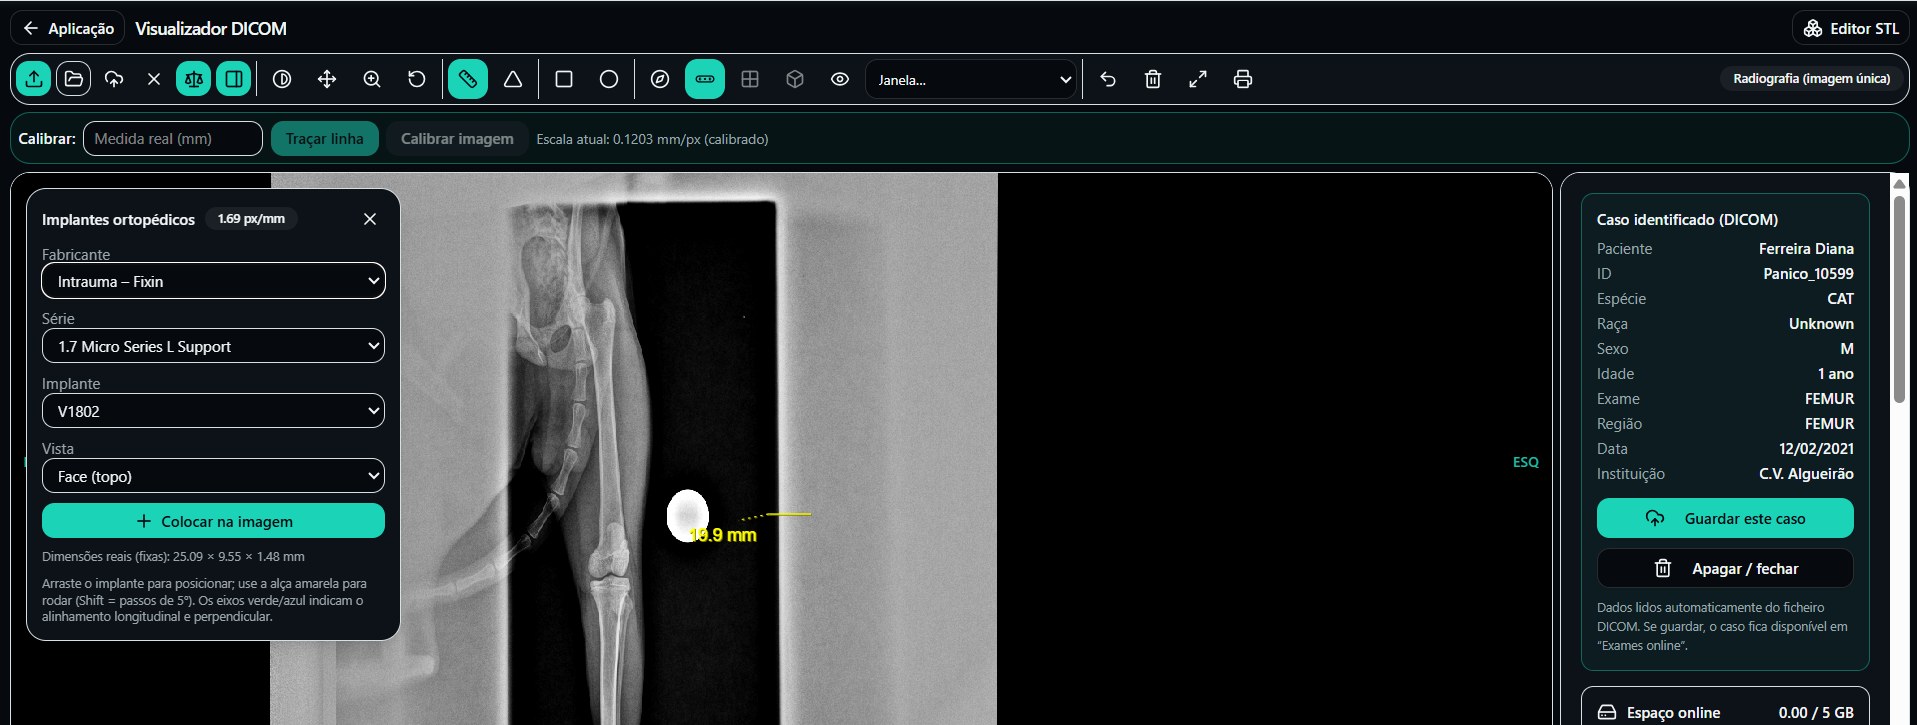Open the Editor STL button
Image resolution: width=1917 pixels, height=725 pixels.
pos(1850,28)
